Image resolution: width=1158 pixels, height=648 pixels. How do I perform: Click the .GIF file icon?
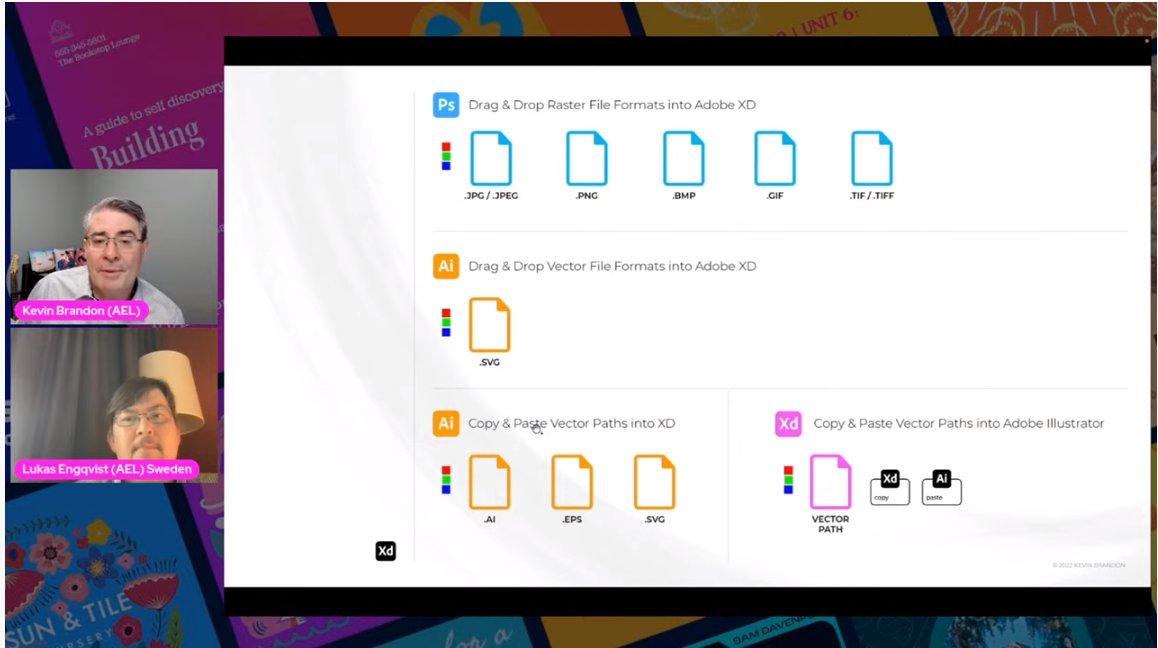tap(775, 158)
